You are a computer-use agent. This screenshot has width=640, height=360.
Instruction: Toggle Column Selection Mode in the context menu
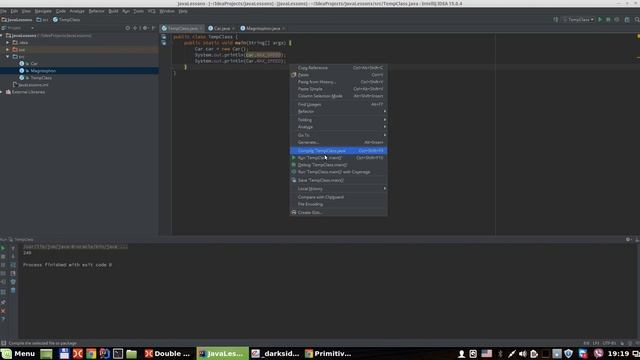(x=338, y=96)
